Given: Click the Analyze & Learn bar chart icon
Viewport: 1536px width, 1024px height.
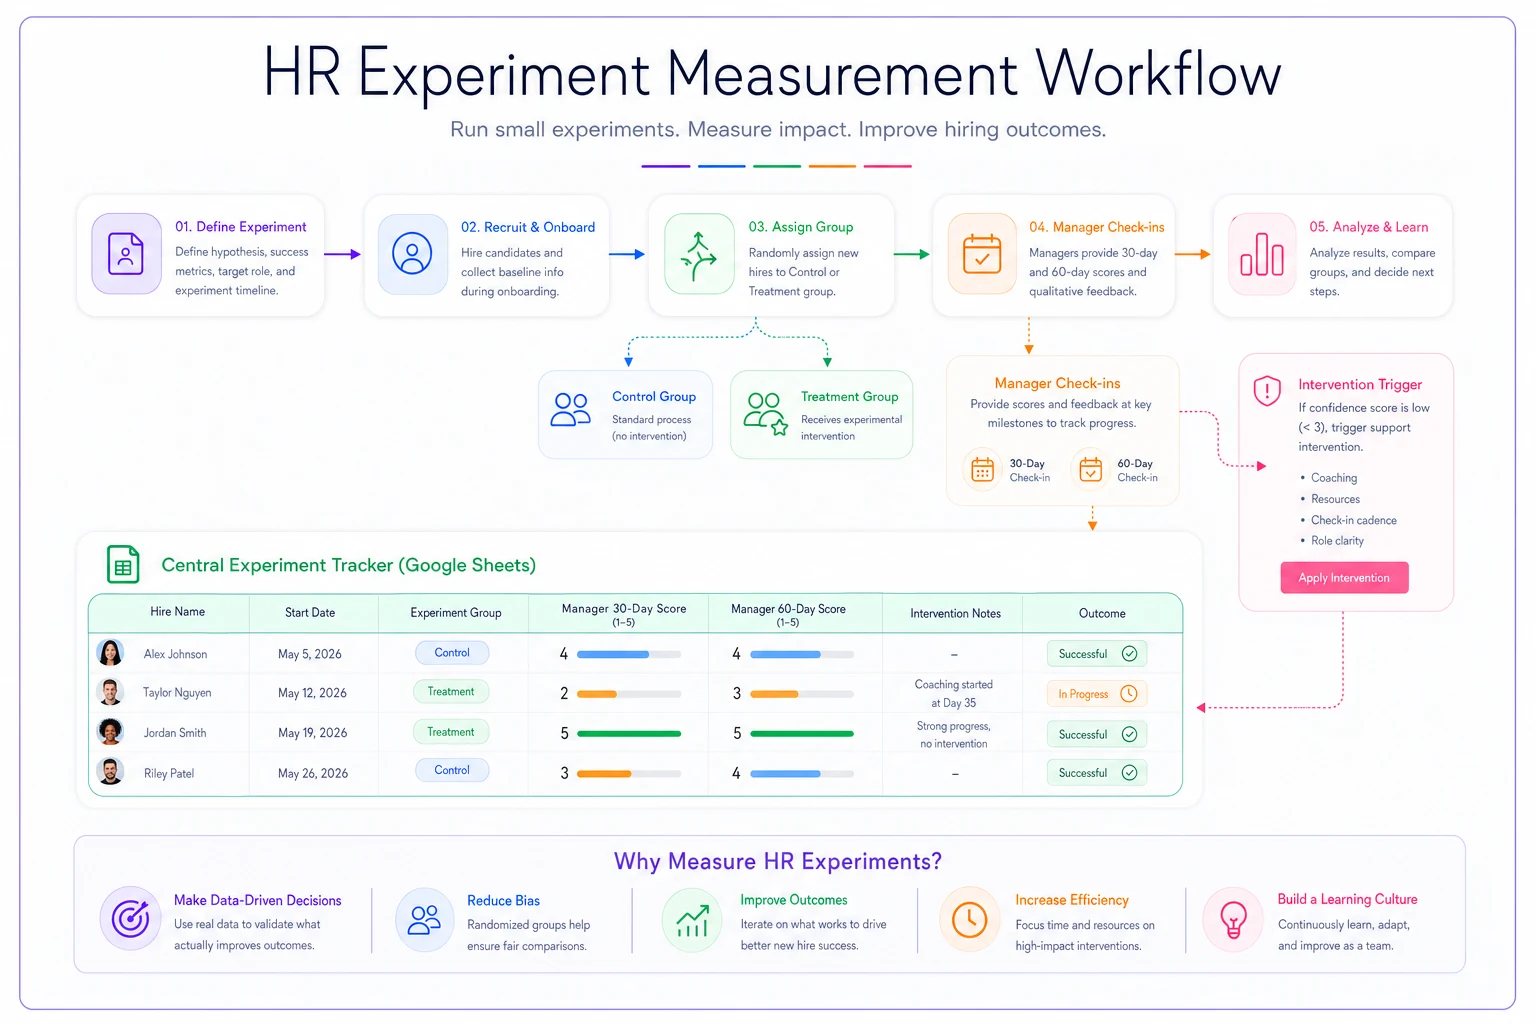Looking at the screenshot, I should [1262, 254].
